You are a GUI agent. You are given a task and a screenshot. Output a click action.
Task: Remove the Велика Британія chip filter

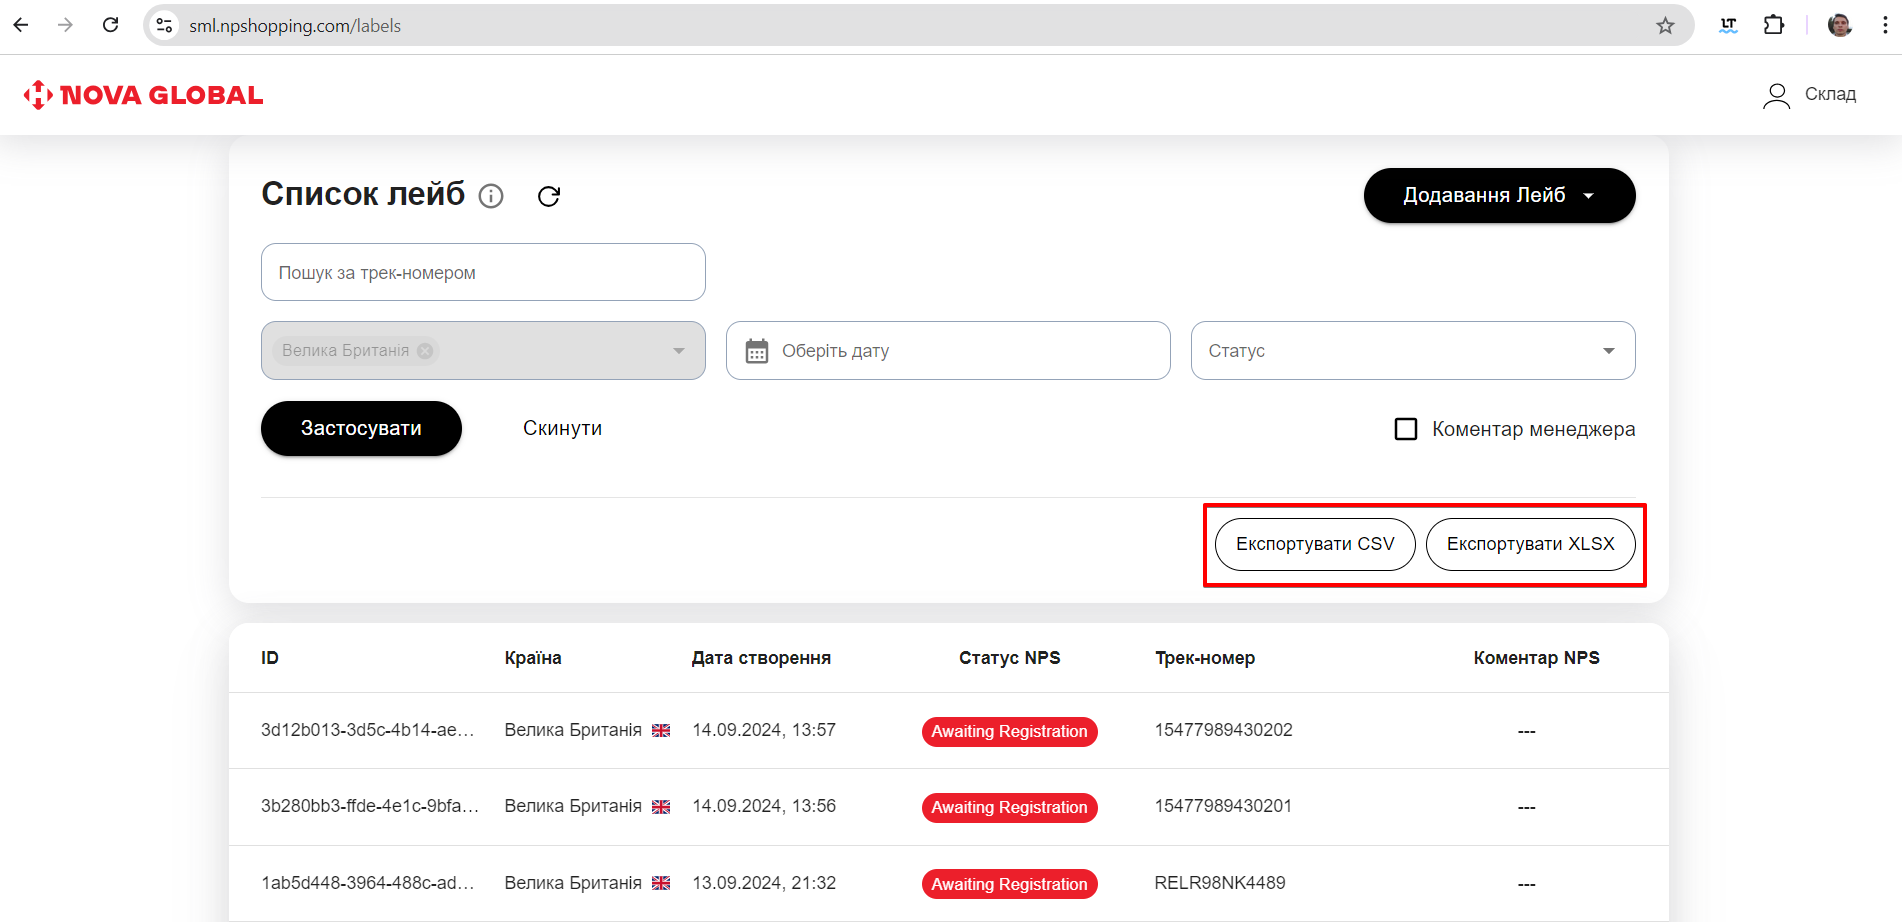[425, 351]
